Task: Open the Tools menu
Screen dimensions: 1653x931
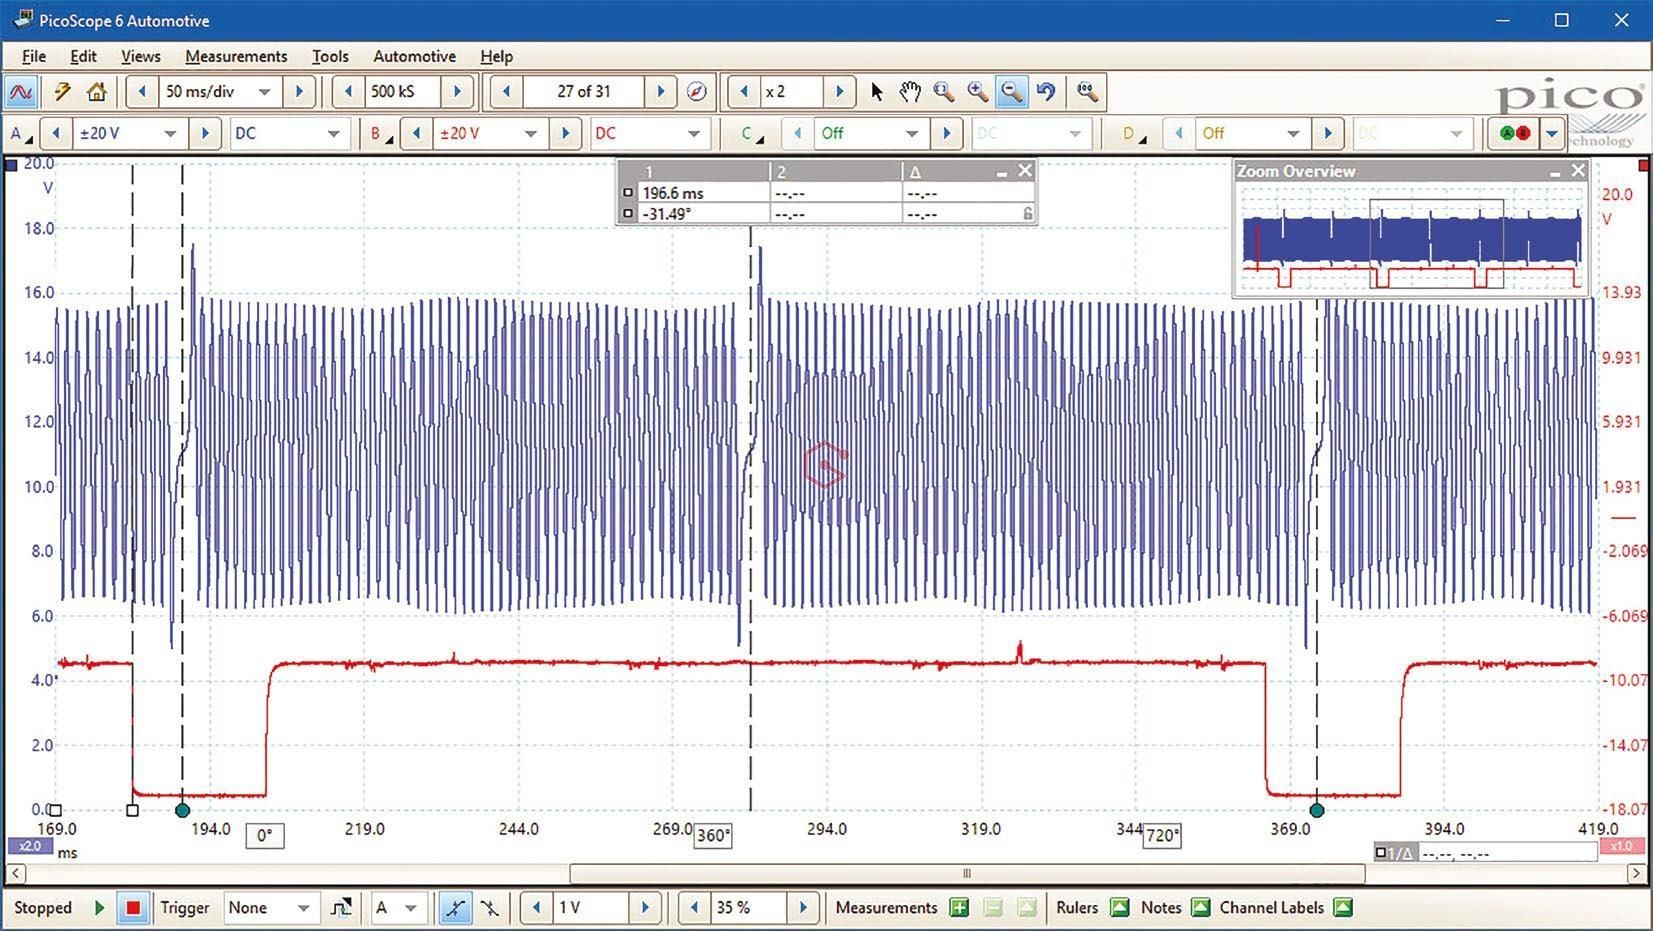Action: 330,57
